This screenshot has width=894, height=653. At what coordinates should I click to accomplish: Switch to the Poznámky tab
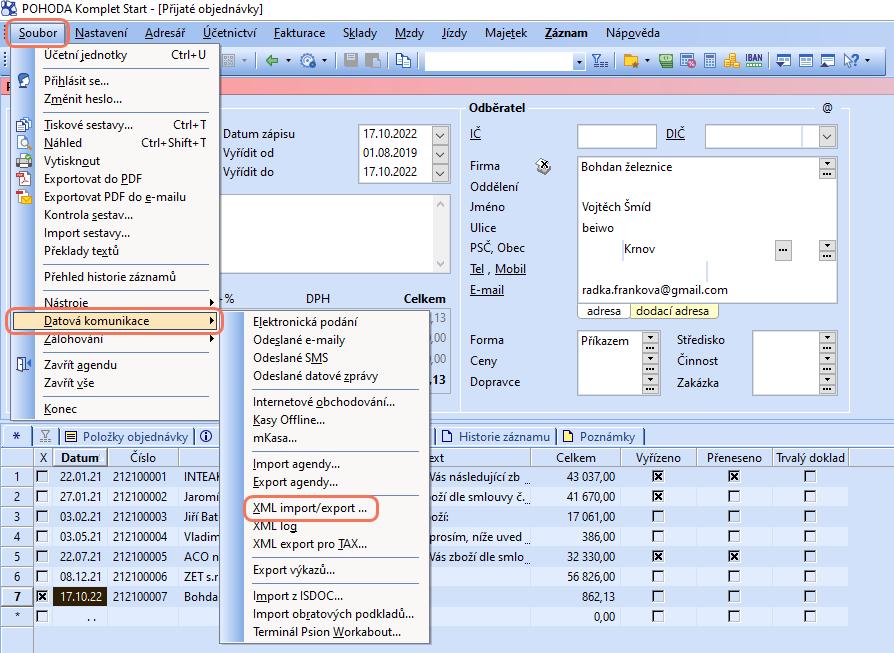coord(600,436)
